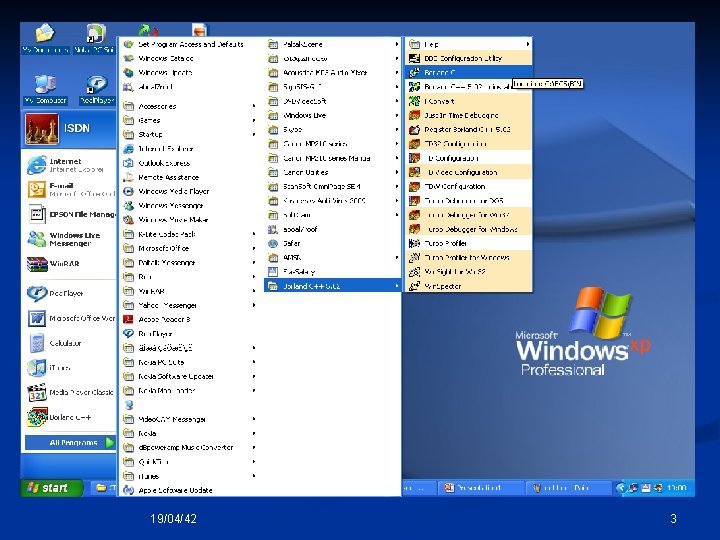The image size is (720, 540).
Task: Select highlighted Borland C++ program entry
Action: [x=468, y=72]
